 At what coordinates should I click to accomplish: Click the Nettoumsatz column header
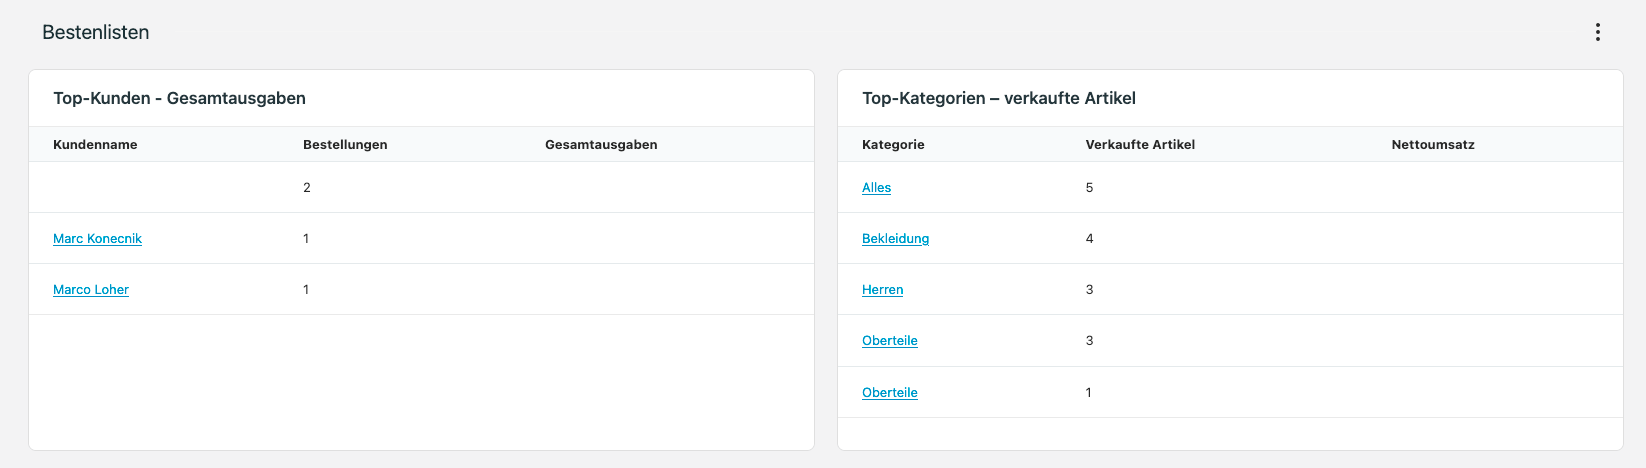tap(1432, 145)
